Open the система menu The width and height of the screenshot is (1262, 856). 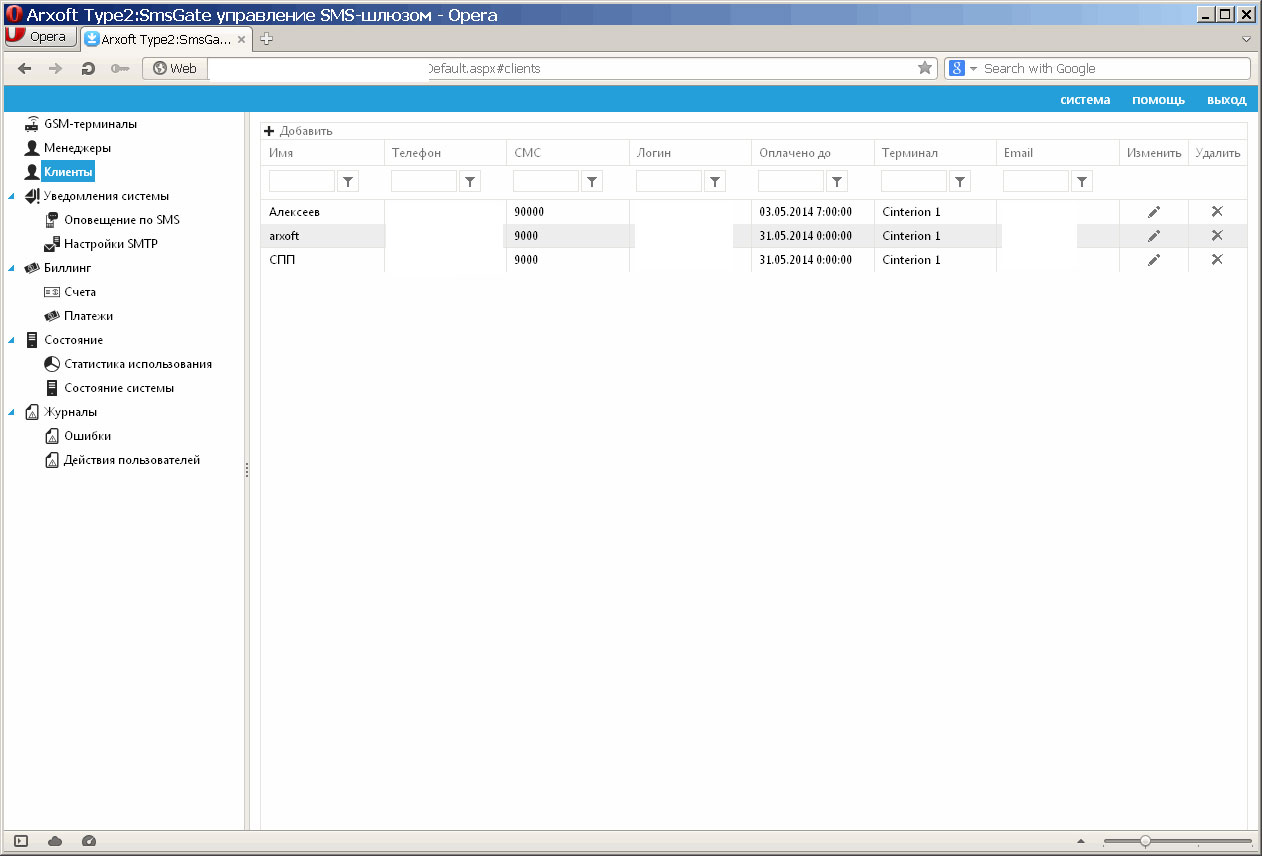click(x=1085, y=100)
